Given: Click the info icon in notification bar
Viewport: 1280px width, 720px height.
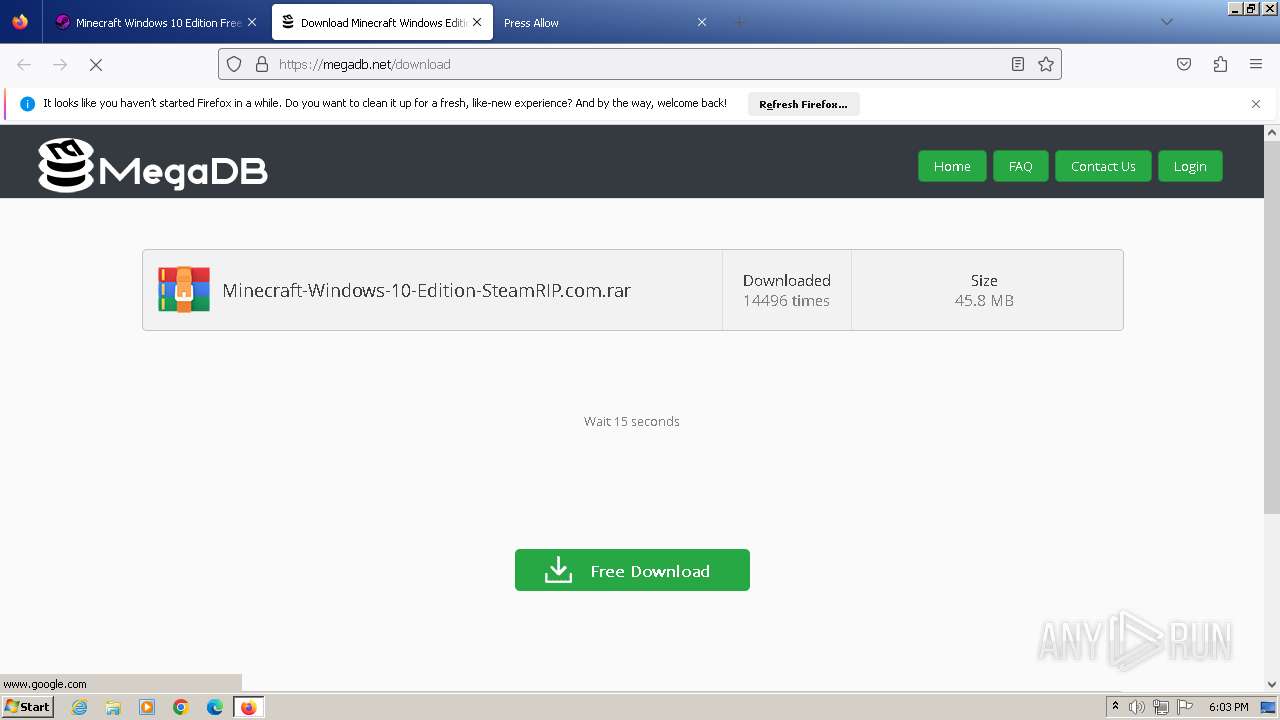Looking at the screenshot, I should tap(27, 104).
